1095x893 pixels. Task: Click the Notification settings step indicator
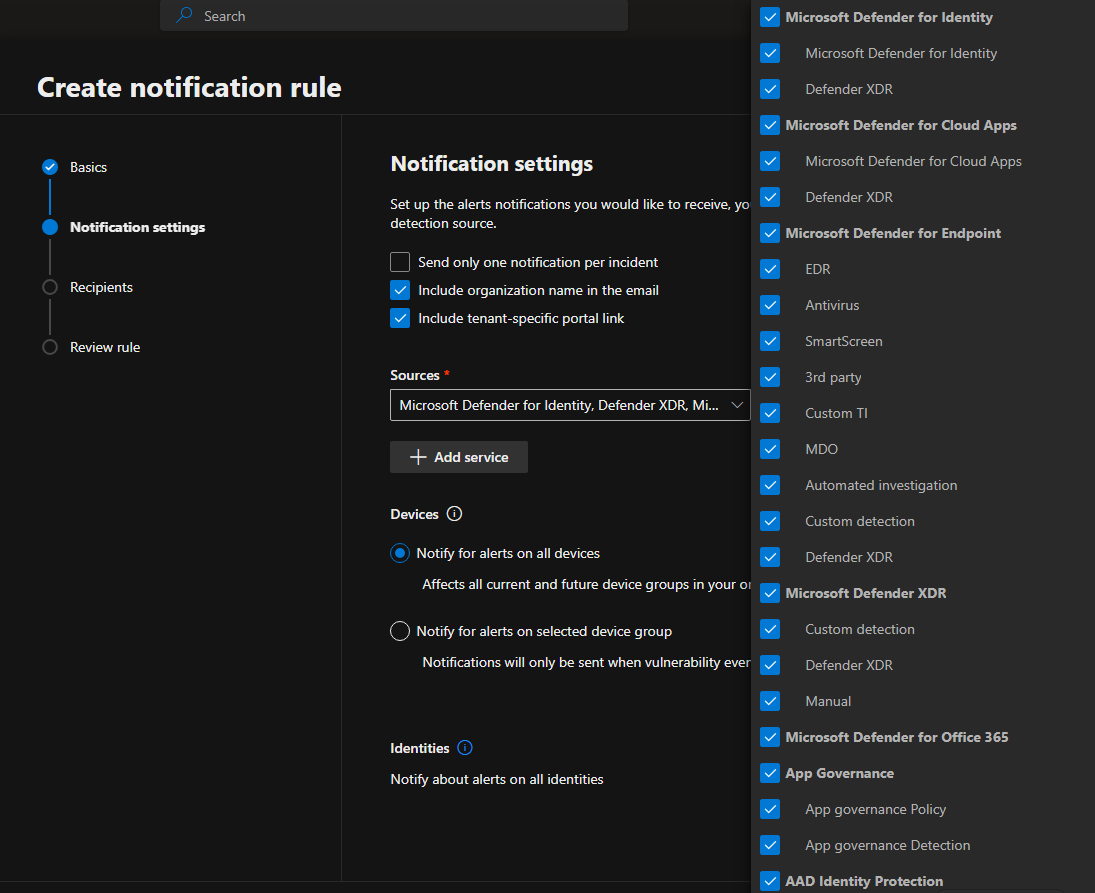50,227
